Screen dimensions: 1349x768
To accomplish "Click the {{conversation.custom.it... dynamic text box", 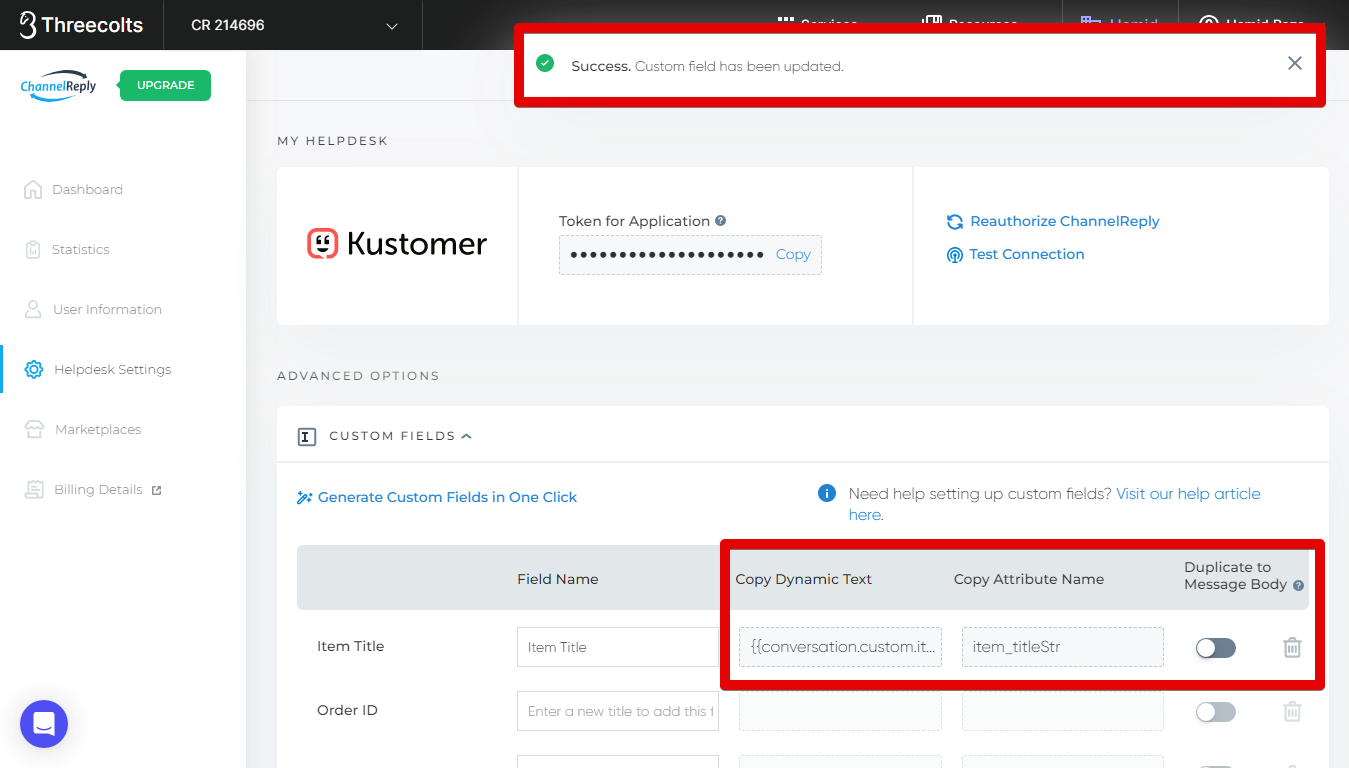I will (x=840, y=647).
